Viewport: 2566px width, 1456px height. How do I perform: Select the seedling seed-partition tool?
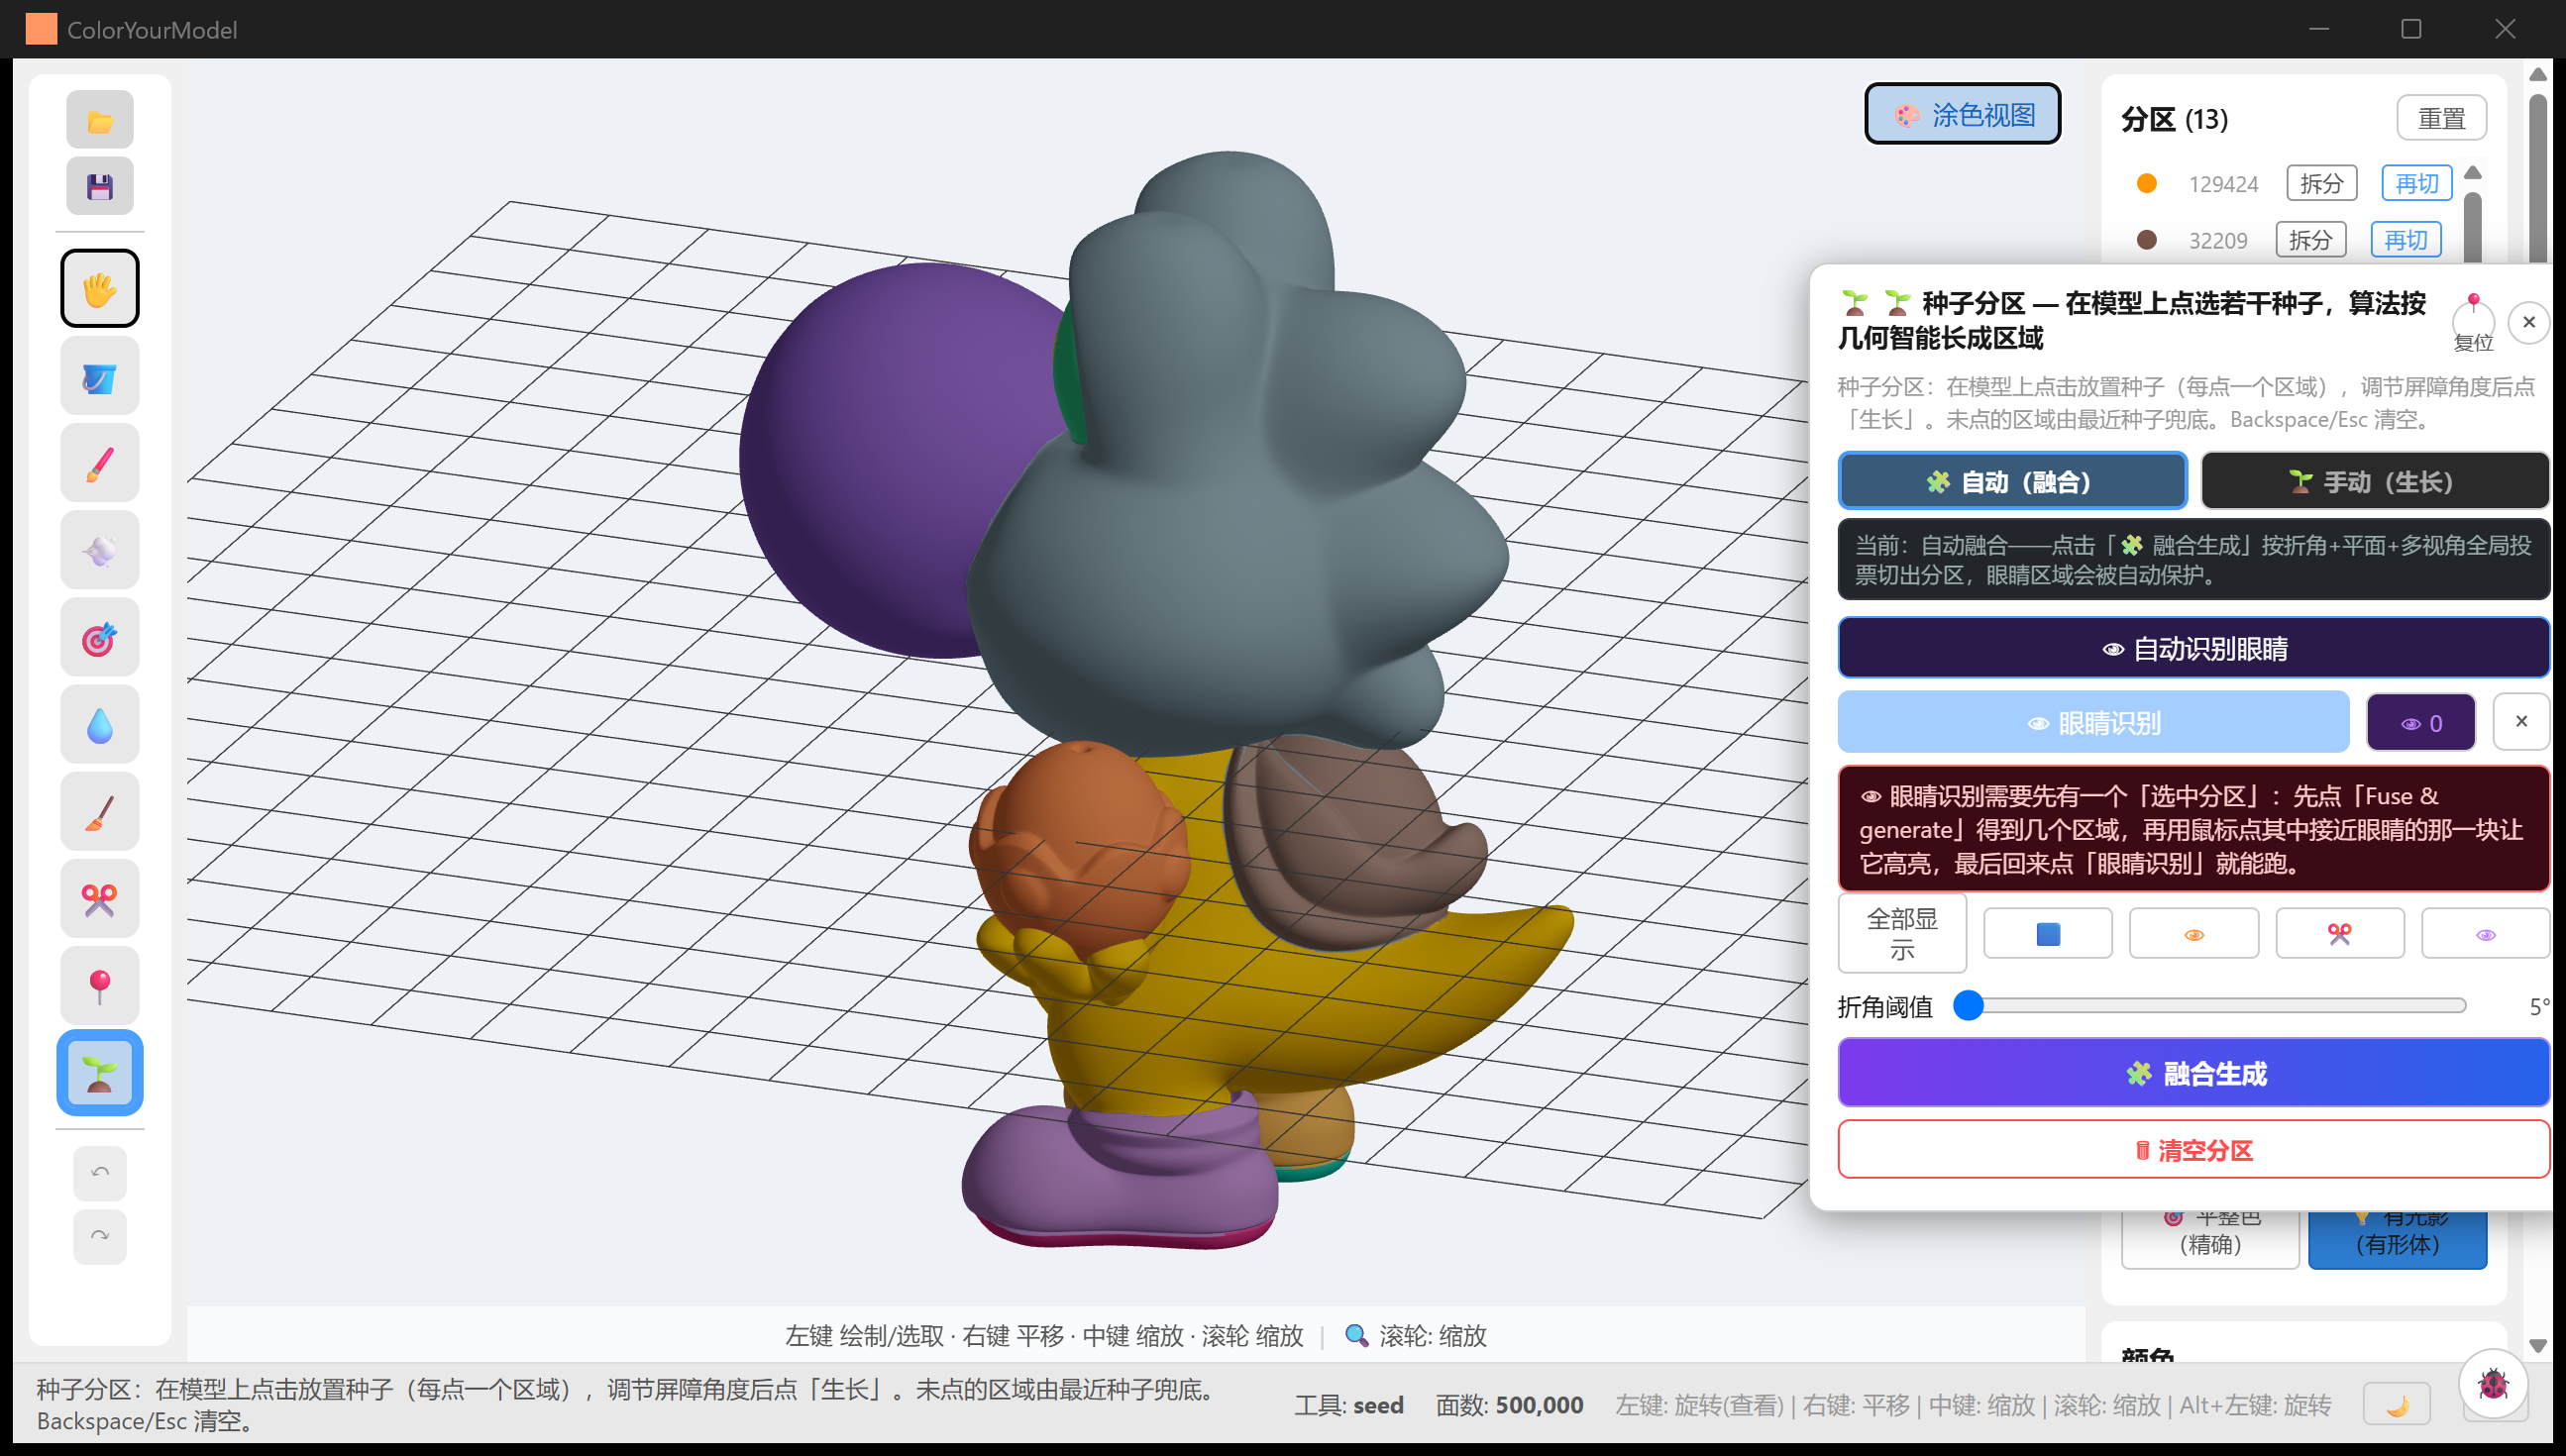tap(99, 1073)
